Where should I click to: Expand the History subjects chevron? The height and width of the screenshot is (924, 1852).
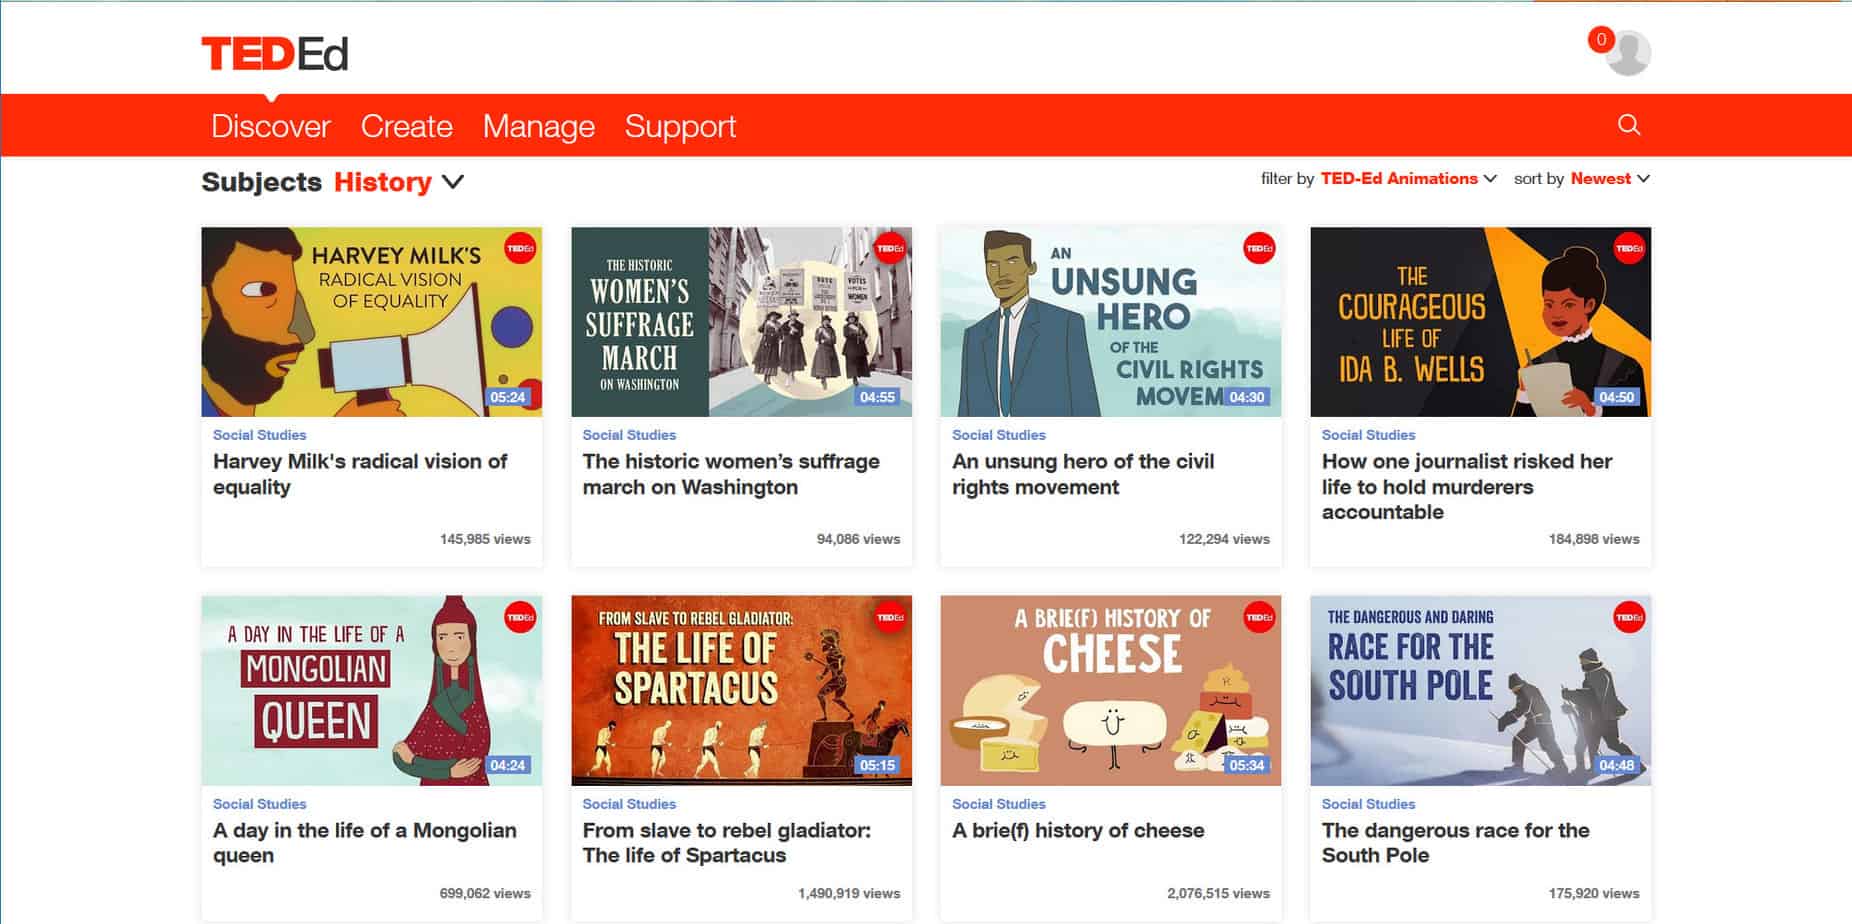[x=453, y=182]
